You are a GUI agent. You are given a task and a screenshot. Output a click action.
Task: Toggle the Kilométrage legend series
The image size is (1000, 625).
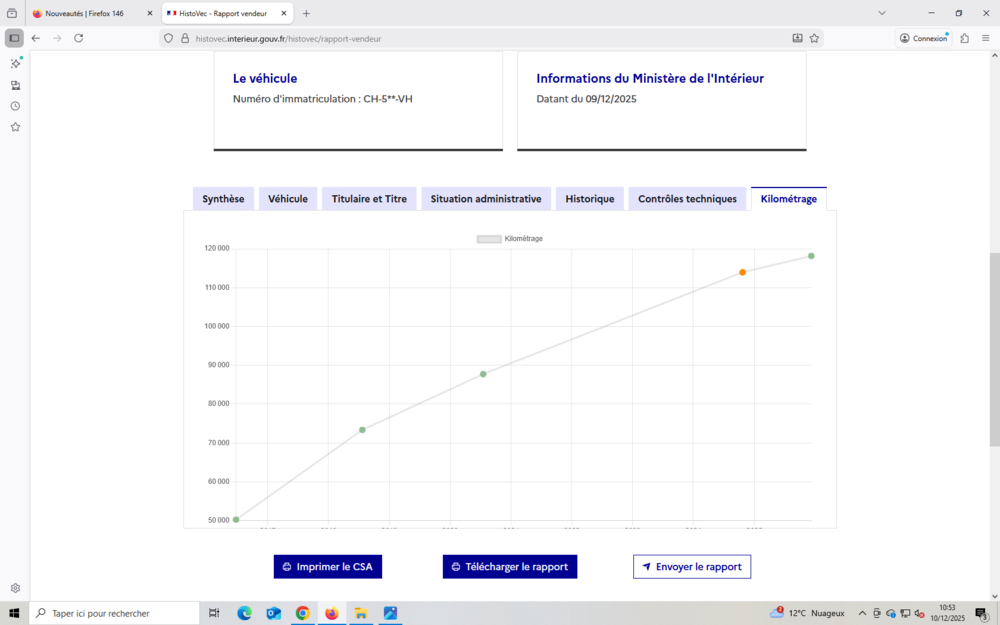tap(509, 239)
